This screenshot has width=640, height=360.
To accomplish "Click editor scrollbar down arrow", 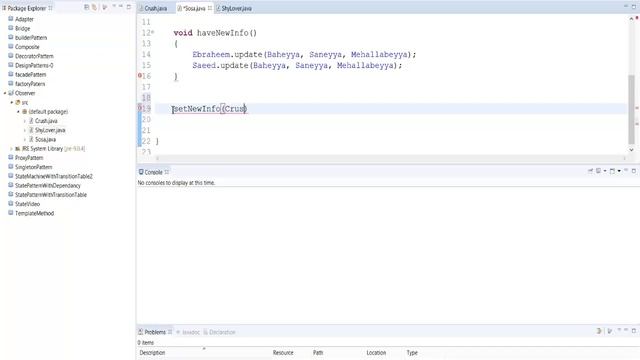I will pos(631,150).
